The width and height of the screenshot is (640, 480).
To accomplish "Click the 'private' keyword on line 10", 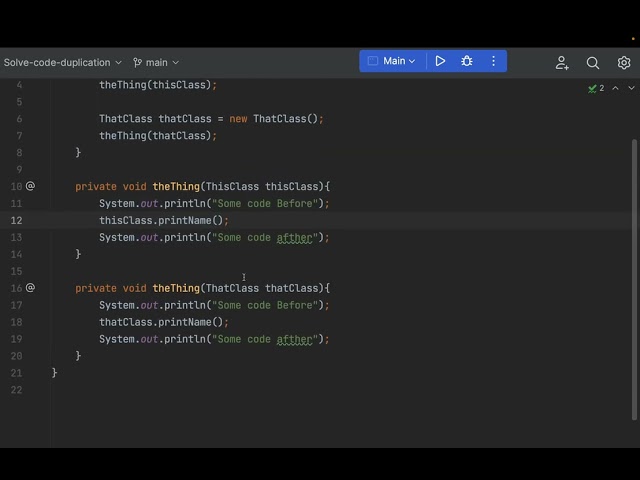I will pyautogui.click(x=96, y=187).
